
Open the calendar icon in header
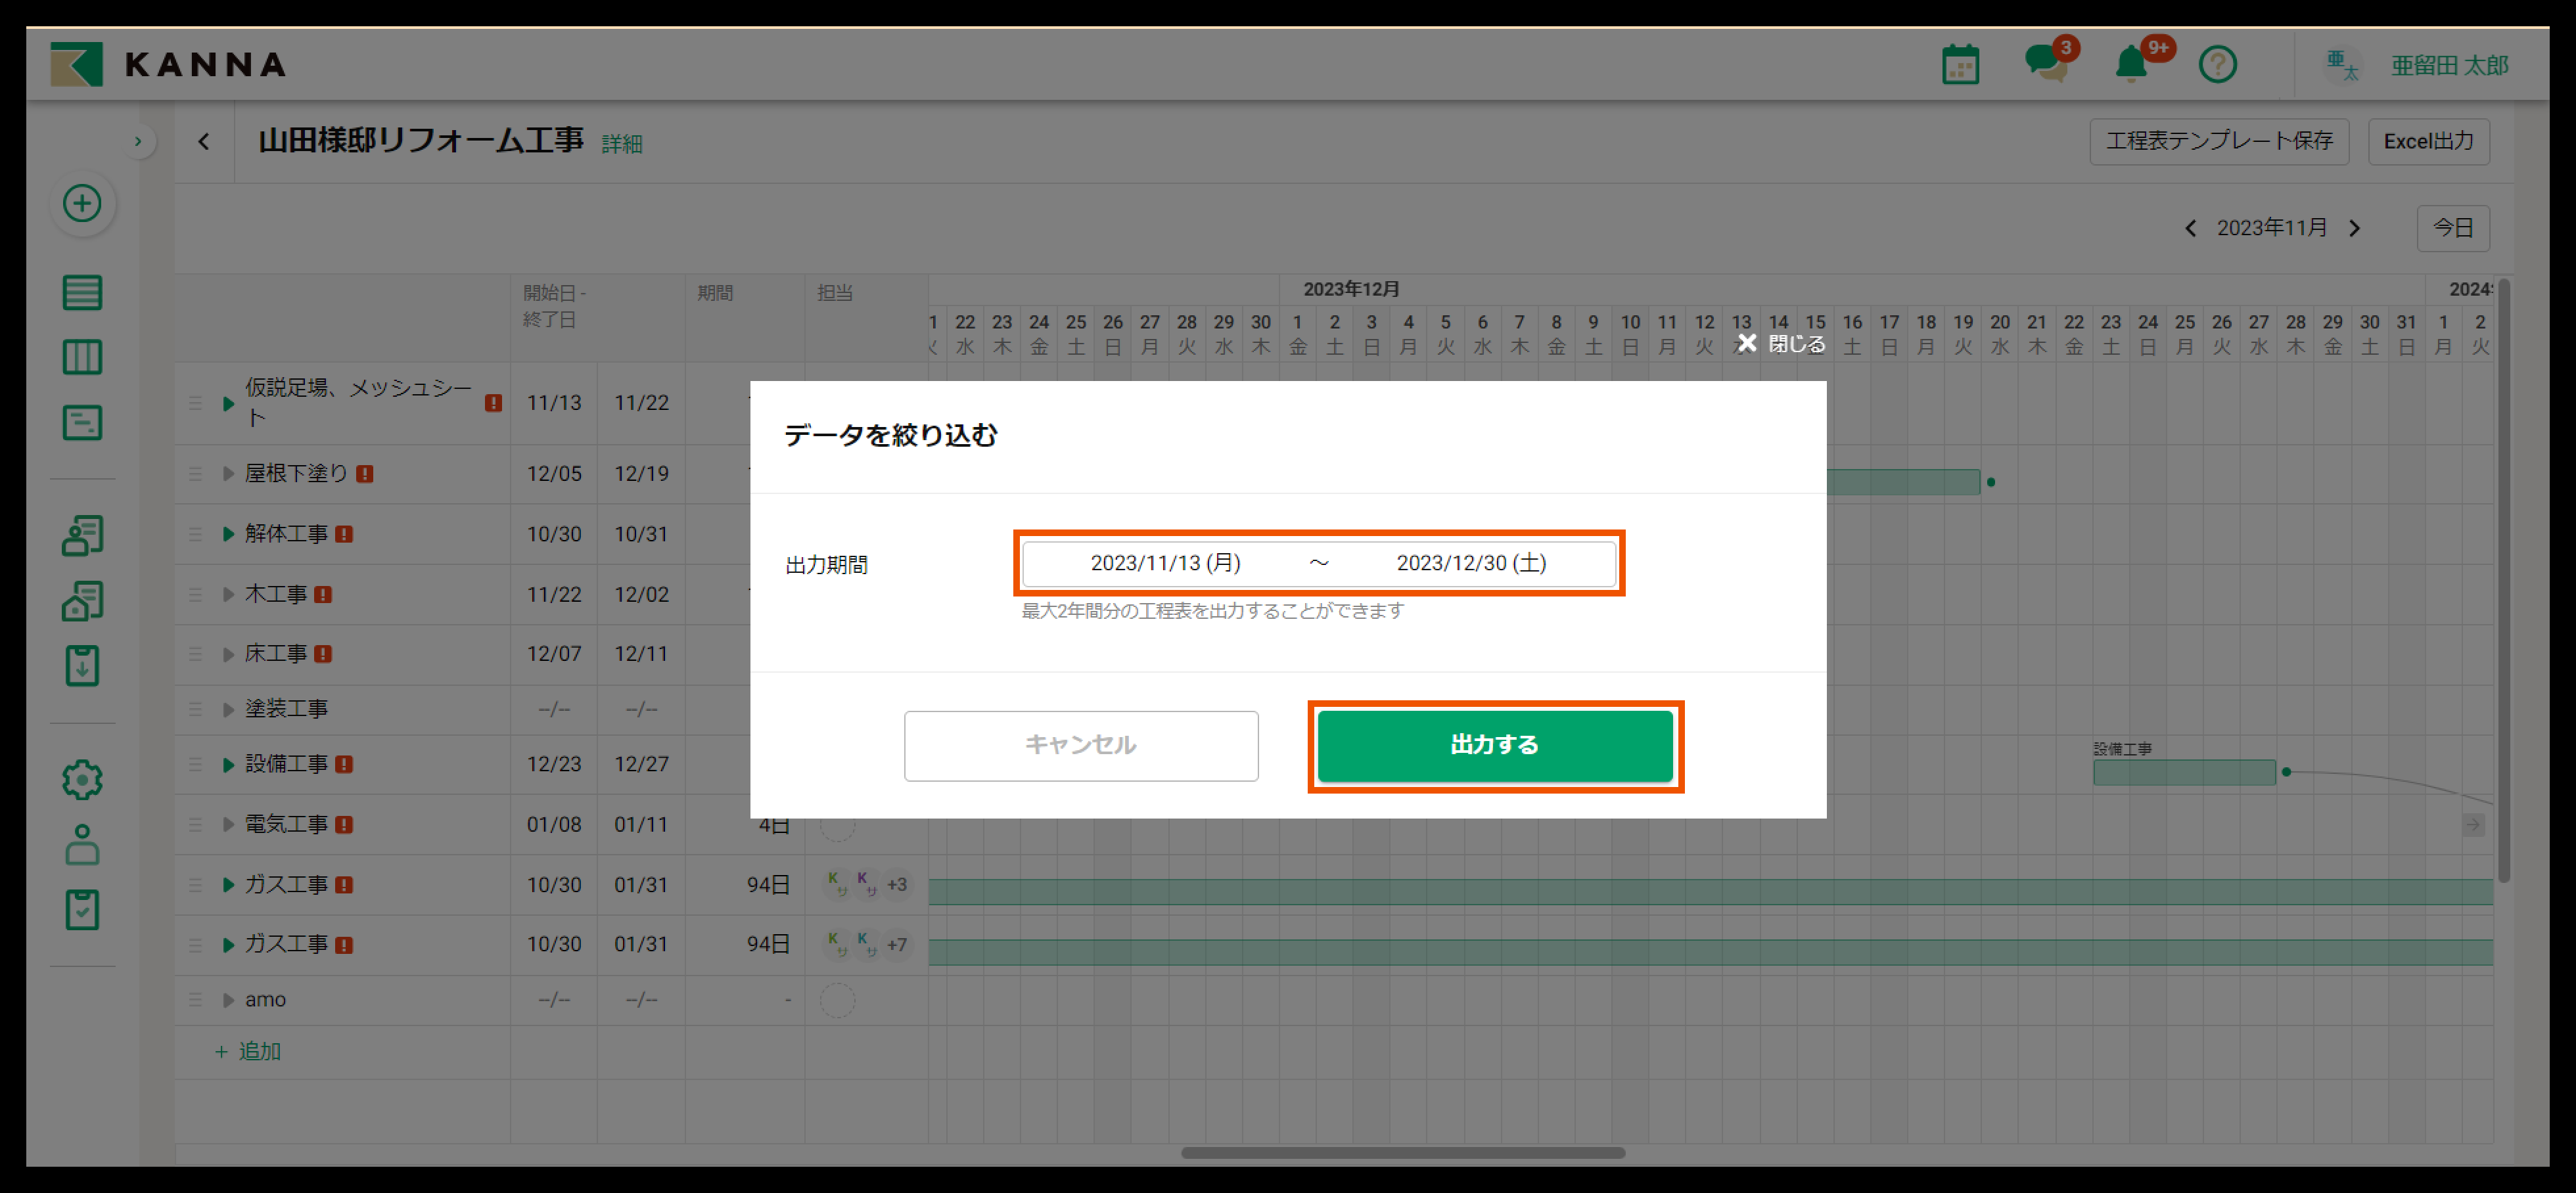point(1960,65)
